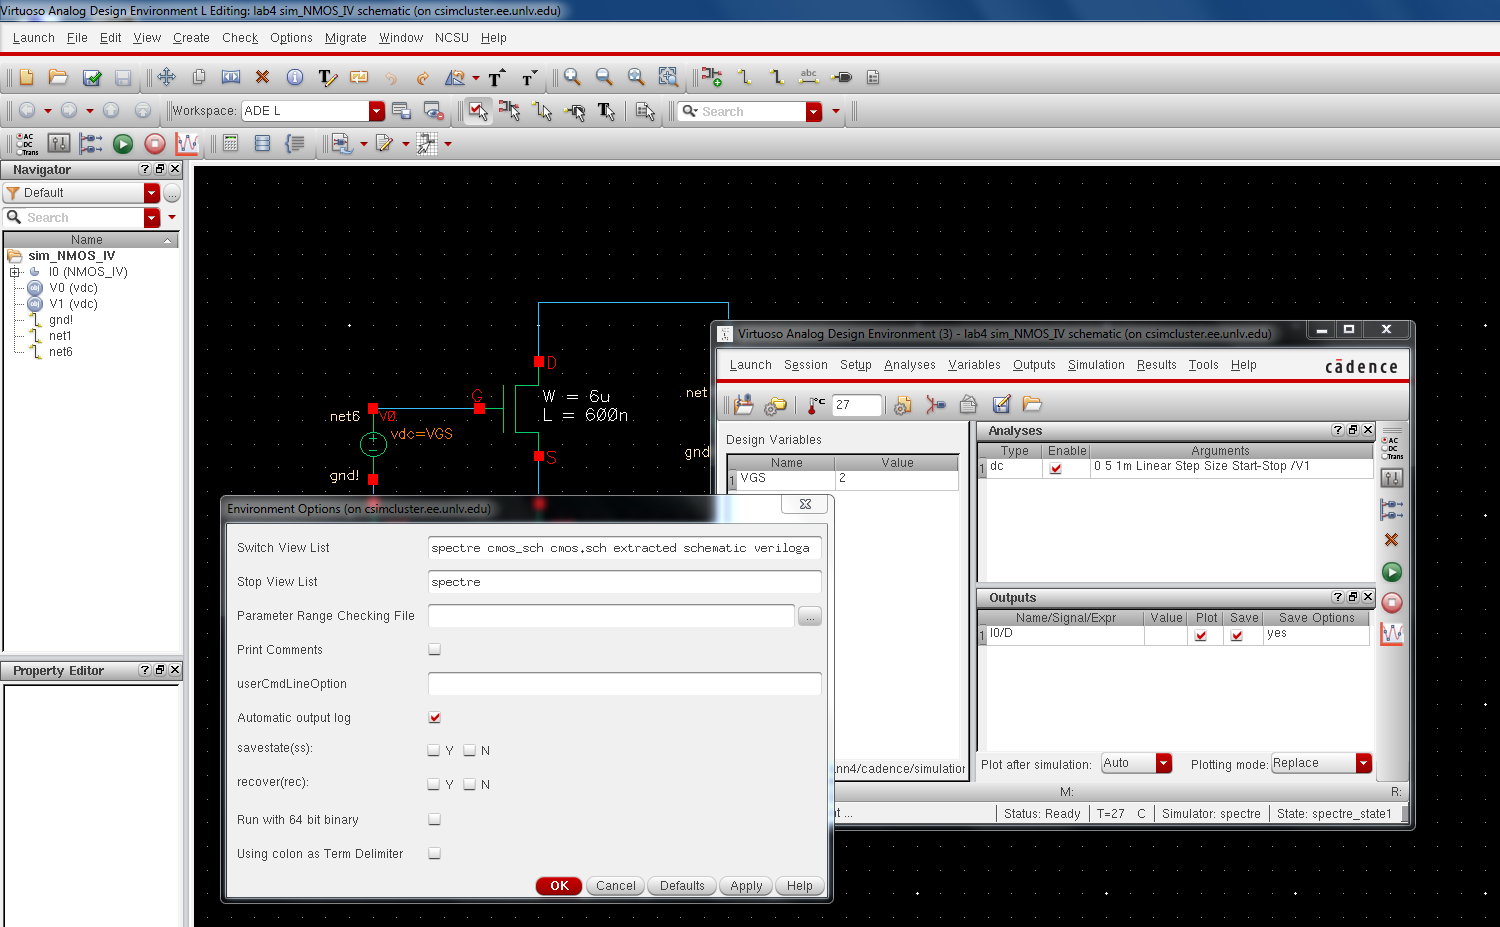Click the temperature field showing 27
The image size is (1500, 927).
(857, 405)
